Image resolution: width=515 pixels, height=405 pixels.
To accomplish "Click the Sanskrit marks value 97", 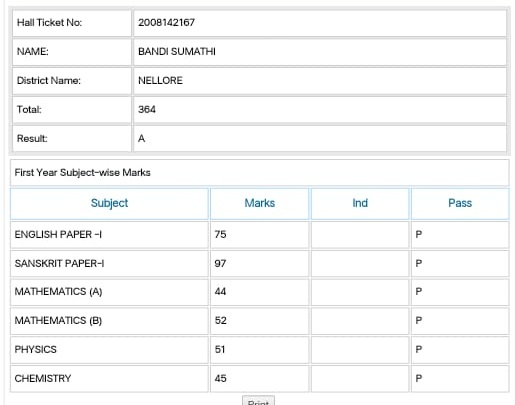I will click(220, 264).
